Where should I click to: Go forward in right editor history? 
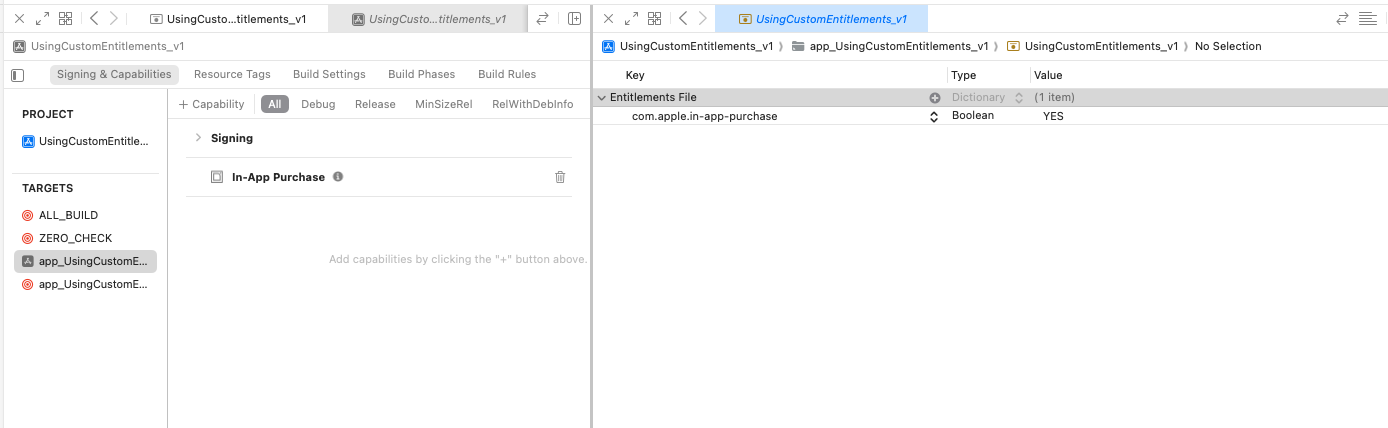(703, 18)
